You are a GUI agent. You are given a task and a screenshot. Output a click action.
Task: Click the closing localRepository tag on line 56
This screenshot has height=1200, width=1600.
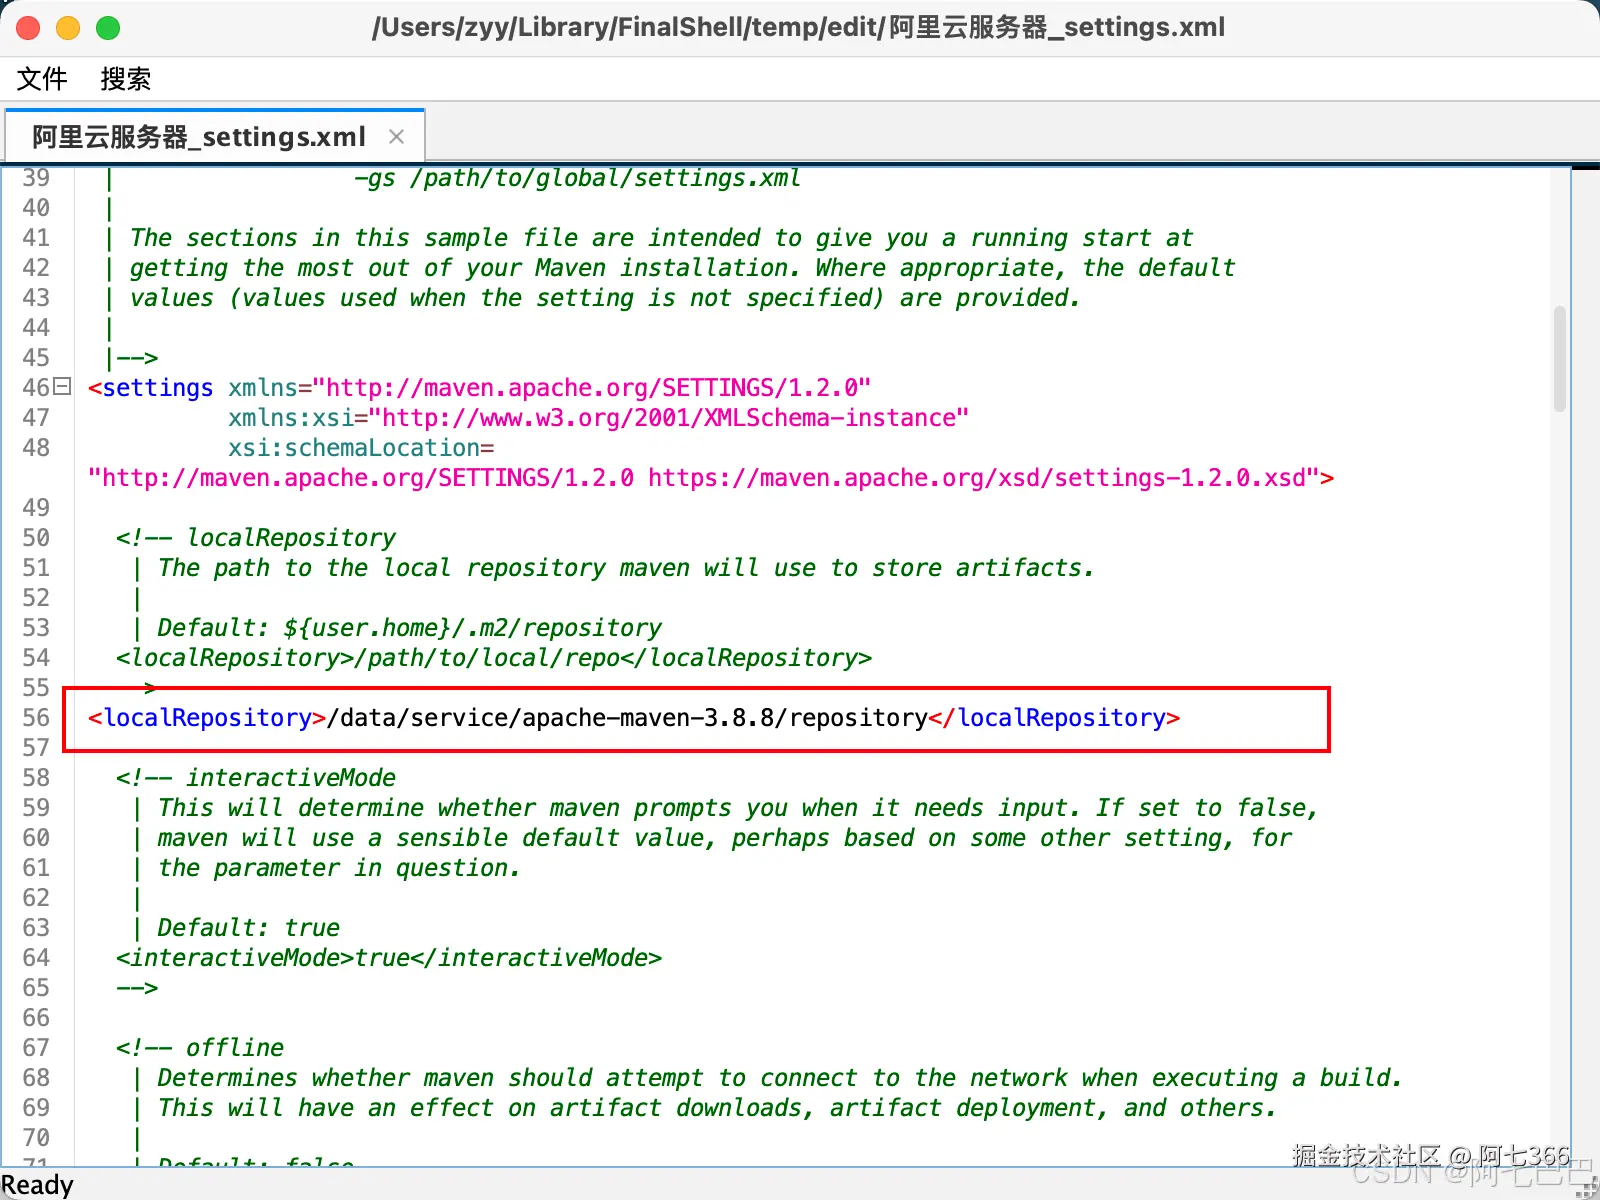point(1055,718)
